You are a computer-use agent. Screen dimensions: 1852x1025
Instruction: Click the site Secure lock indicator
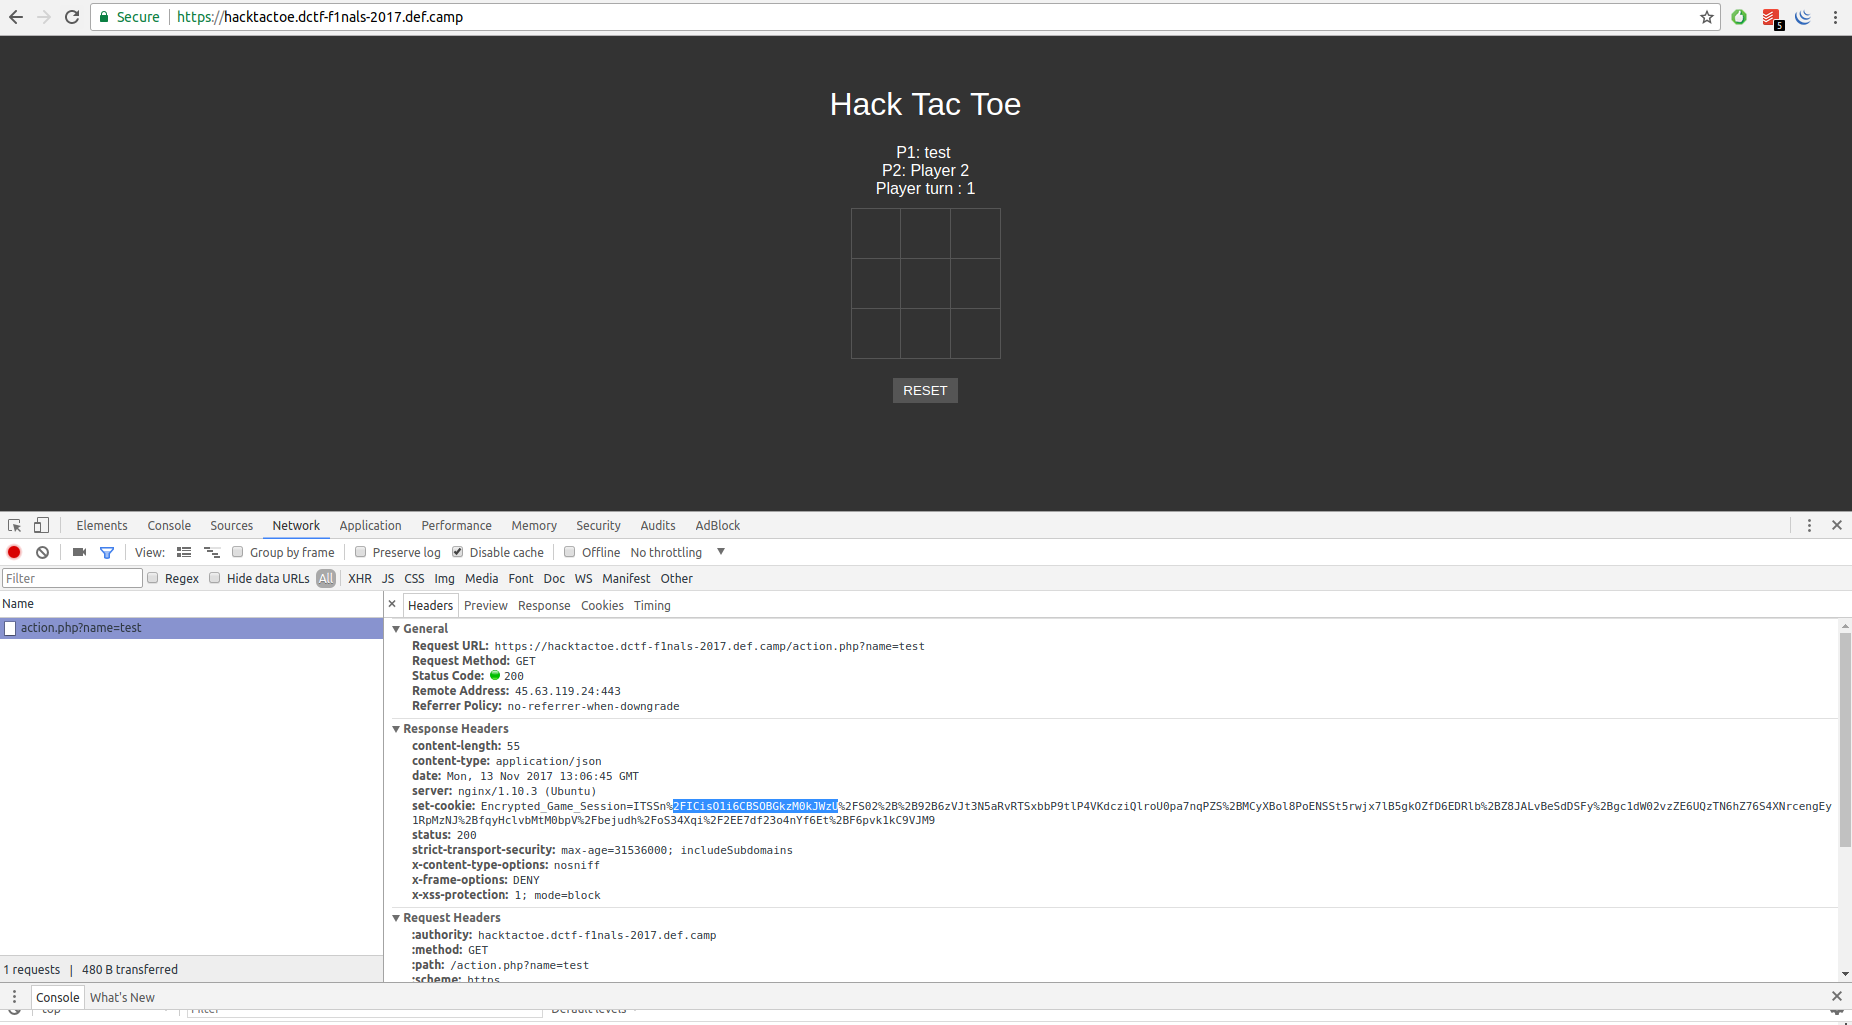130,17
